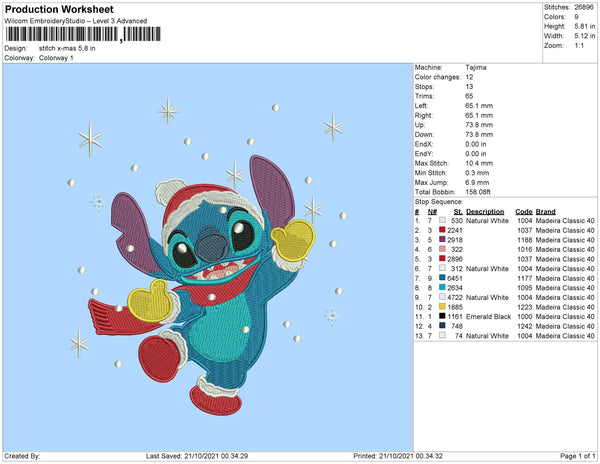Click code 1242 in stop row 12
Image resolution: width=600 pixels, height=464 pixels.
pos(524,326)
